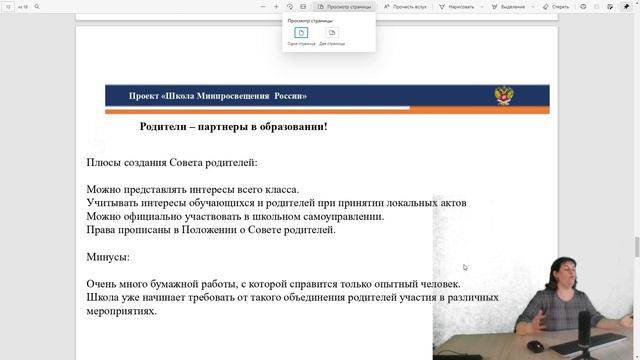This screenshot has width=640, height=360.
Task: Click the save-as icon in toolbar
Action: pos(610,7)
